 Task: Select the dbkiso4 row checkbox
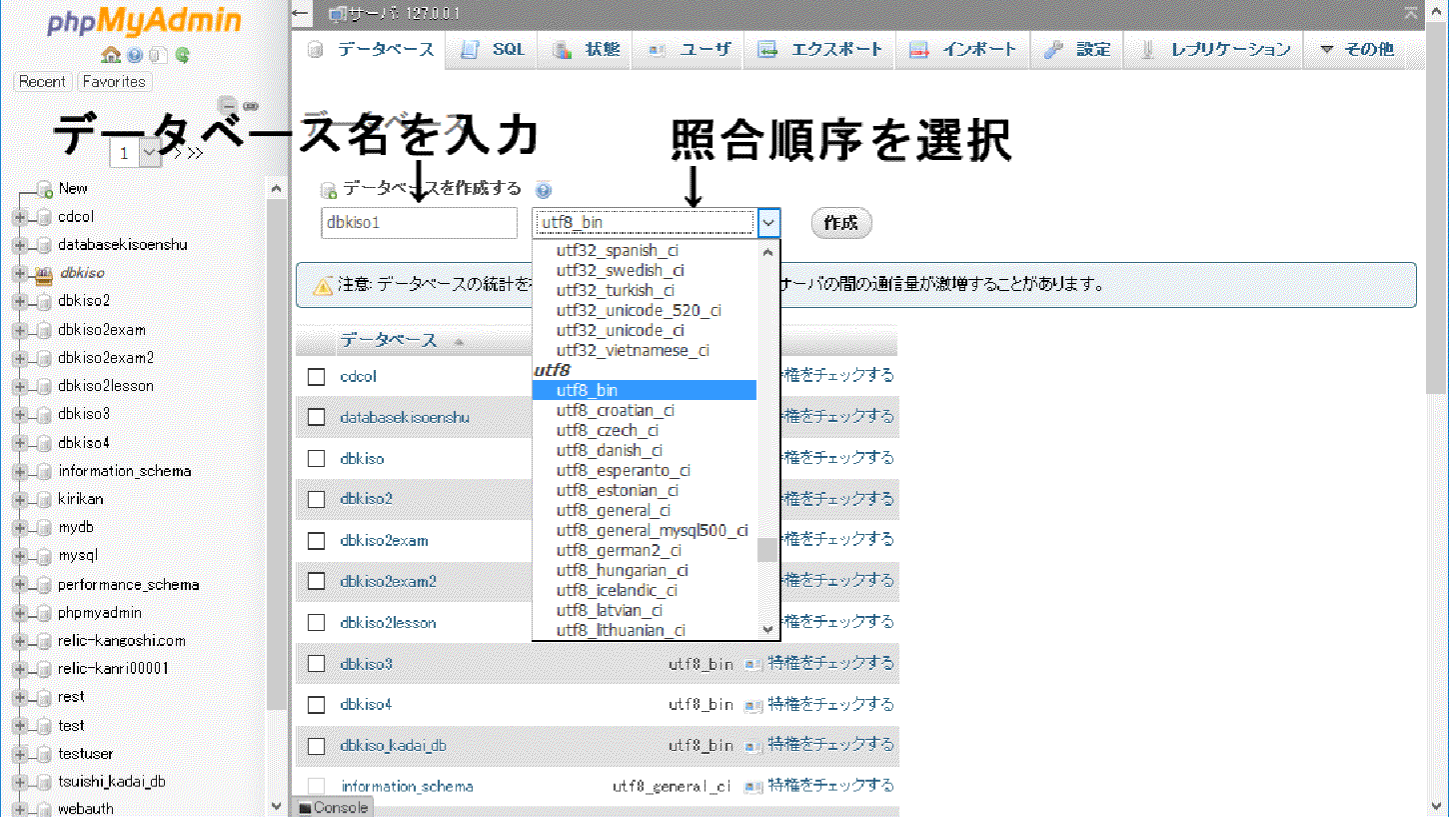[317, 705]
